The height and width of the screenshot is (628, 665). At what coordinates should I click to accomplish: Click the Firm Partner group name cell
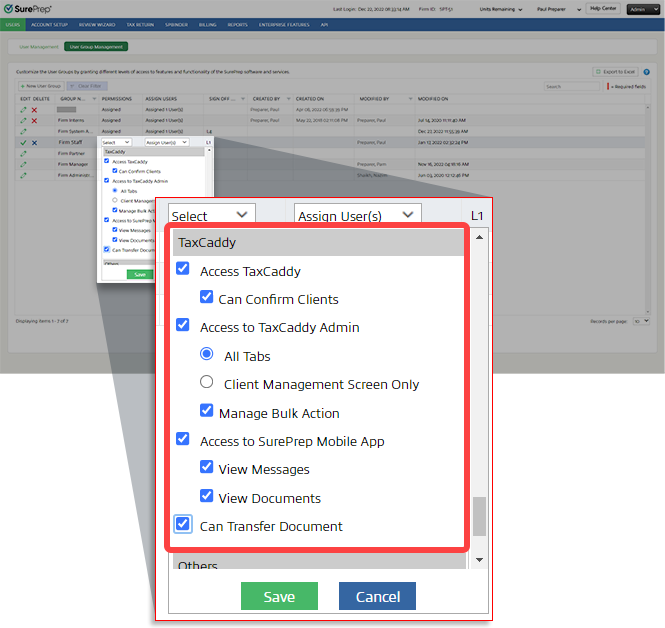71,154
